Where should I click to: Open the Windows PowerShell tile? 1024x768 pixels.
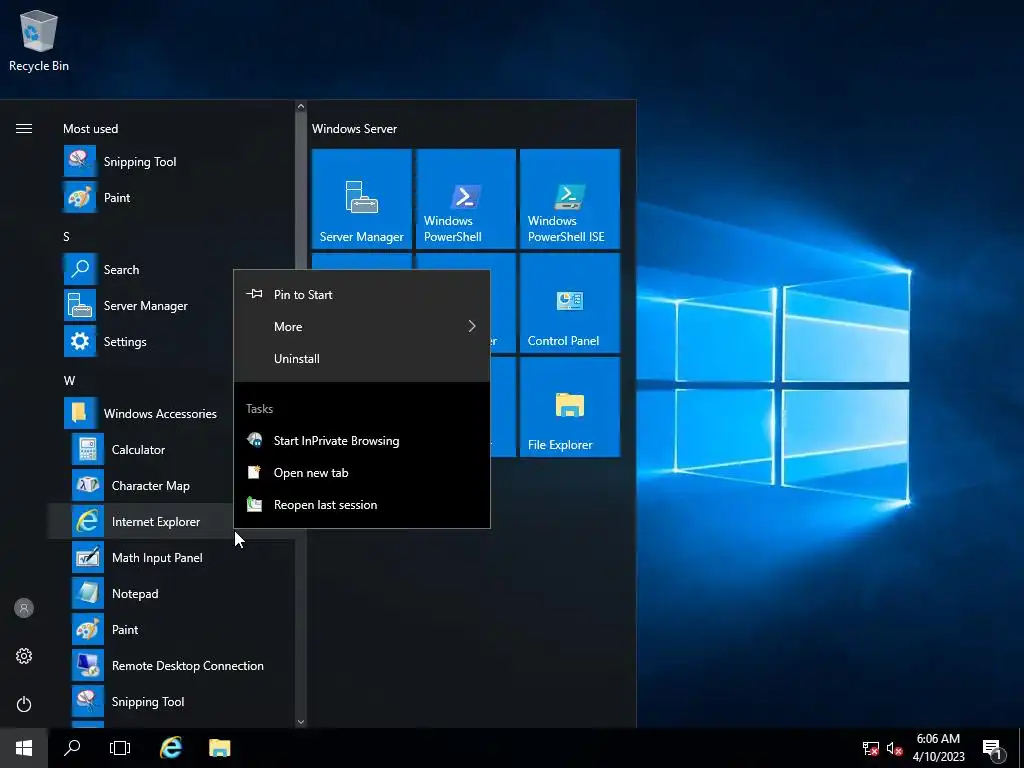466,199
